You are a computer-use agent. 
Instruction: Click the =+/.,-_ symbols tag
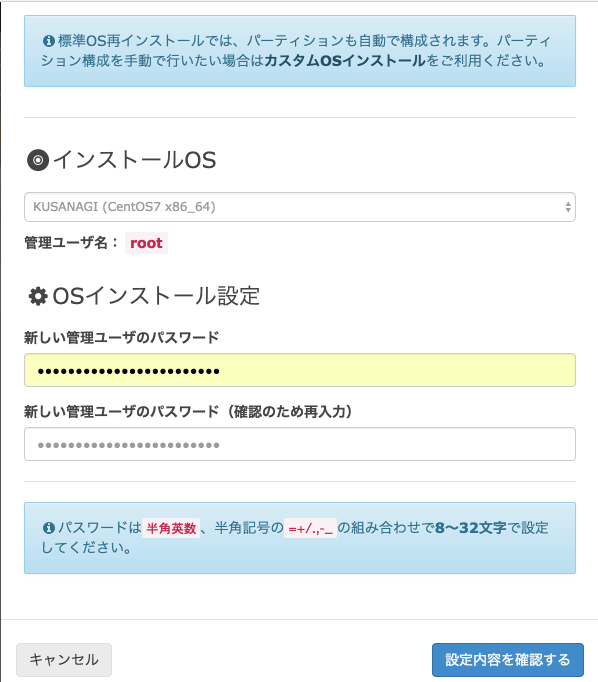pyautogui.click(x=311, y=529)
